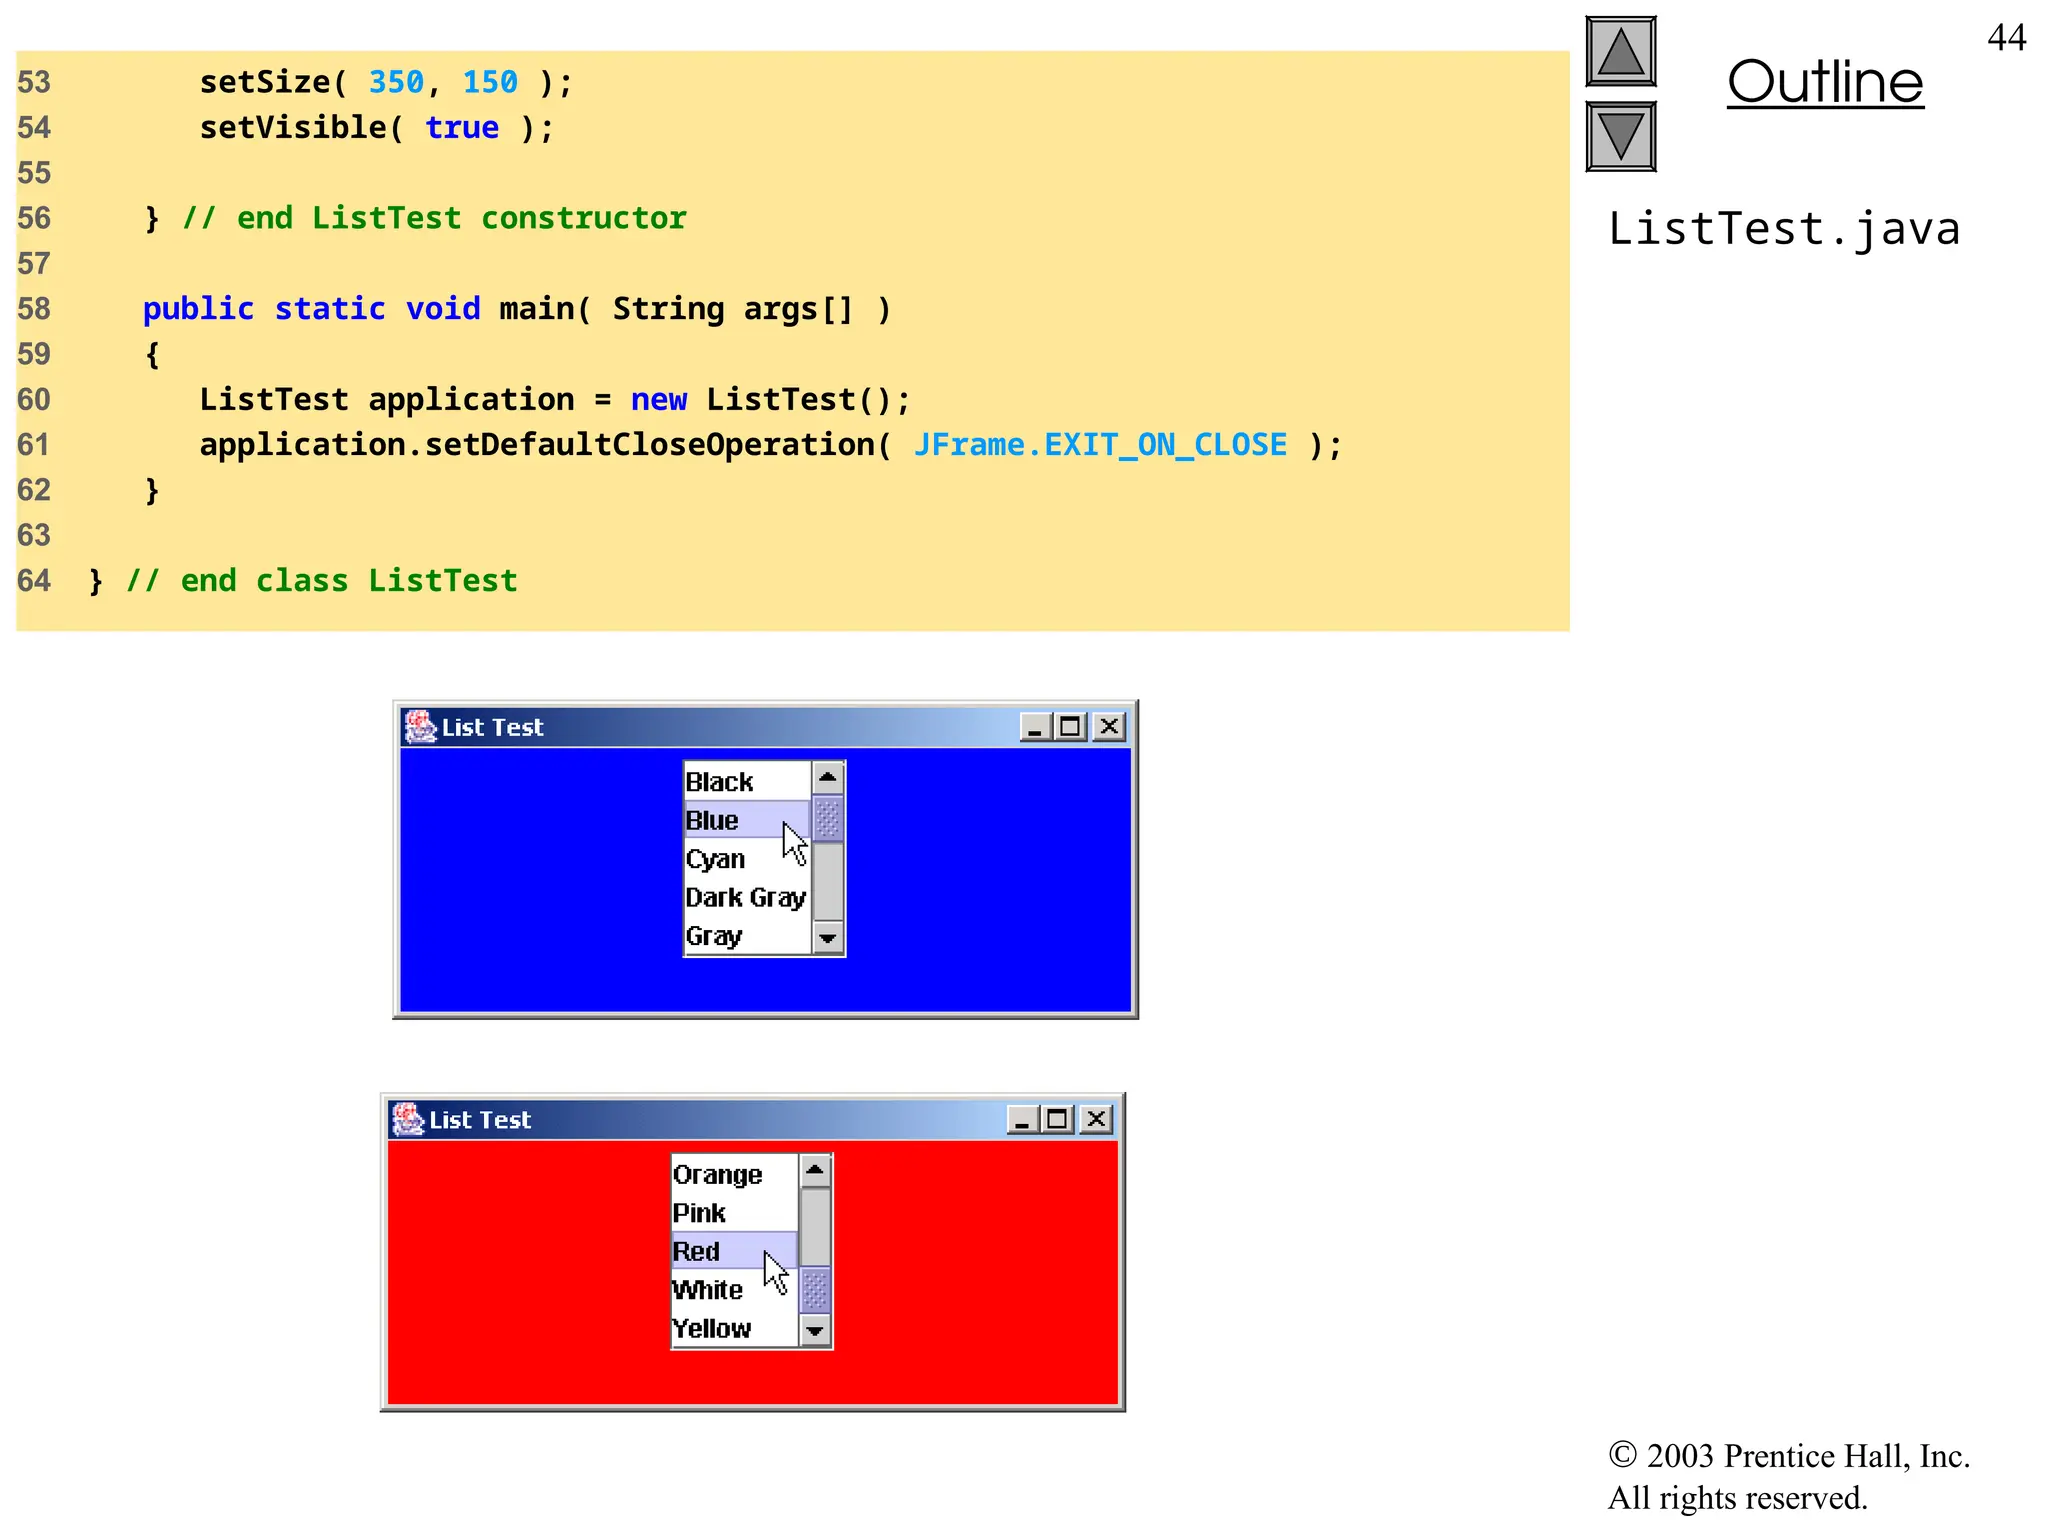Click the '// end ListTest constructor' comment

pos(434,218)
